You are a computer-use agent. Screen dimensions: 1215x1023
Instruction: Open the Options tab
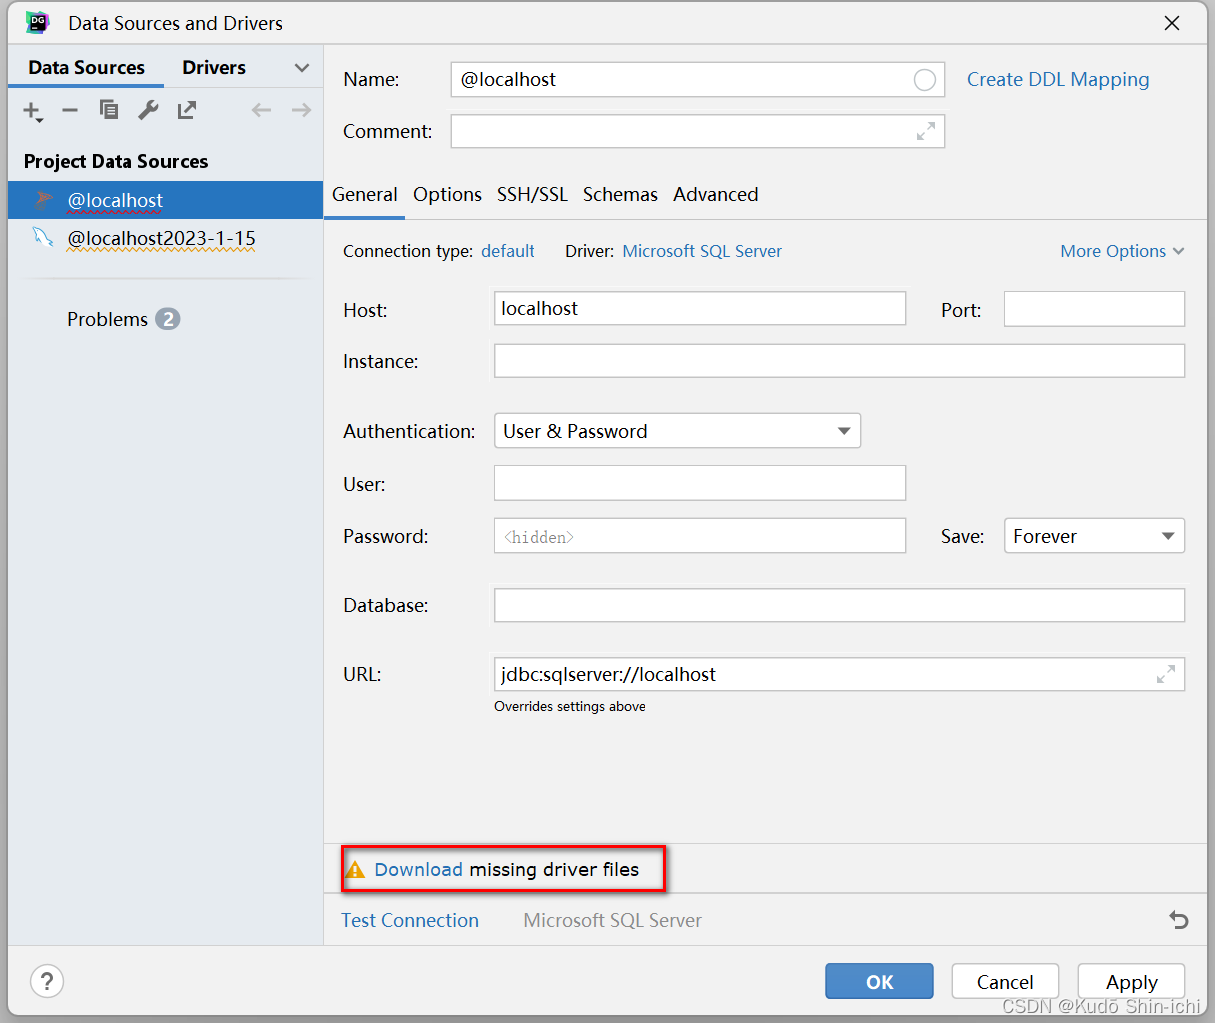pyautogui.click(x=447, y=195)
